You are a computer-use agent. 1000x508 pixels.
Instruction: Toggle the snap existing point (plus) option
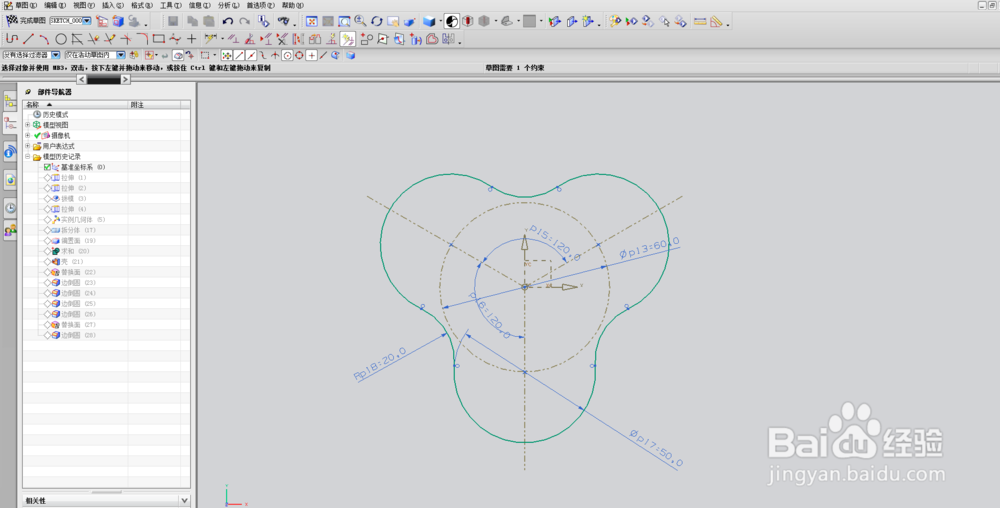311,55
